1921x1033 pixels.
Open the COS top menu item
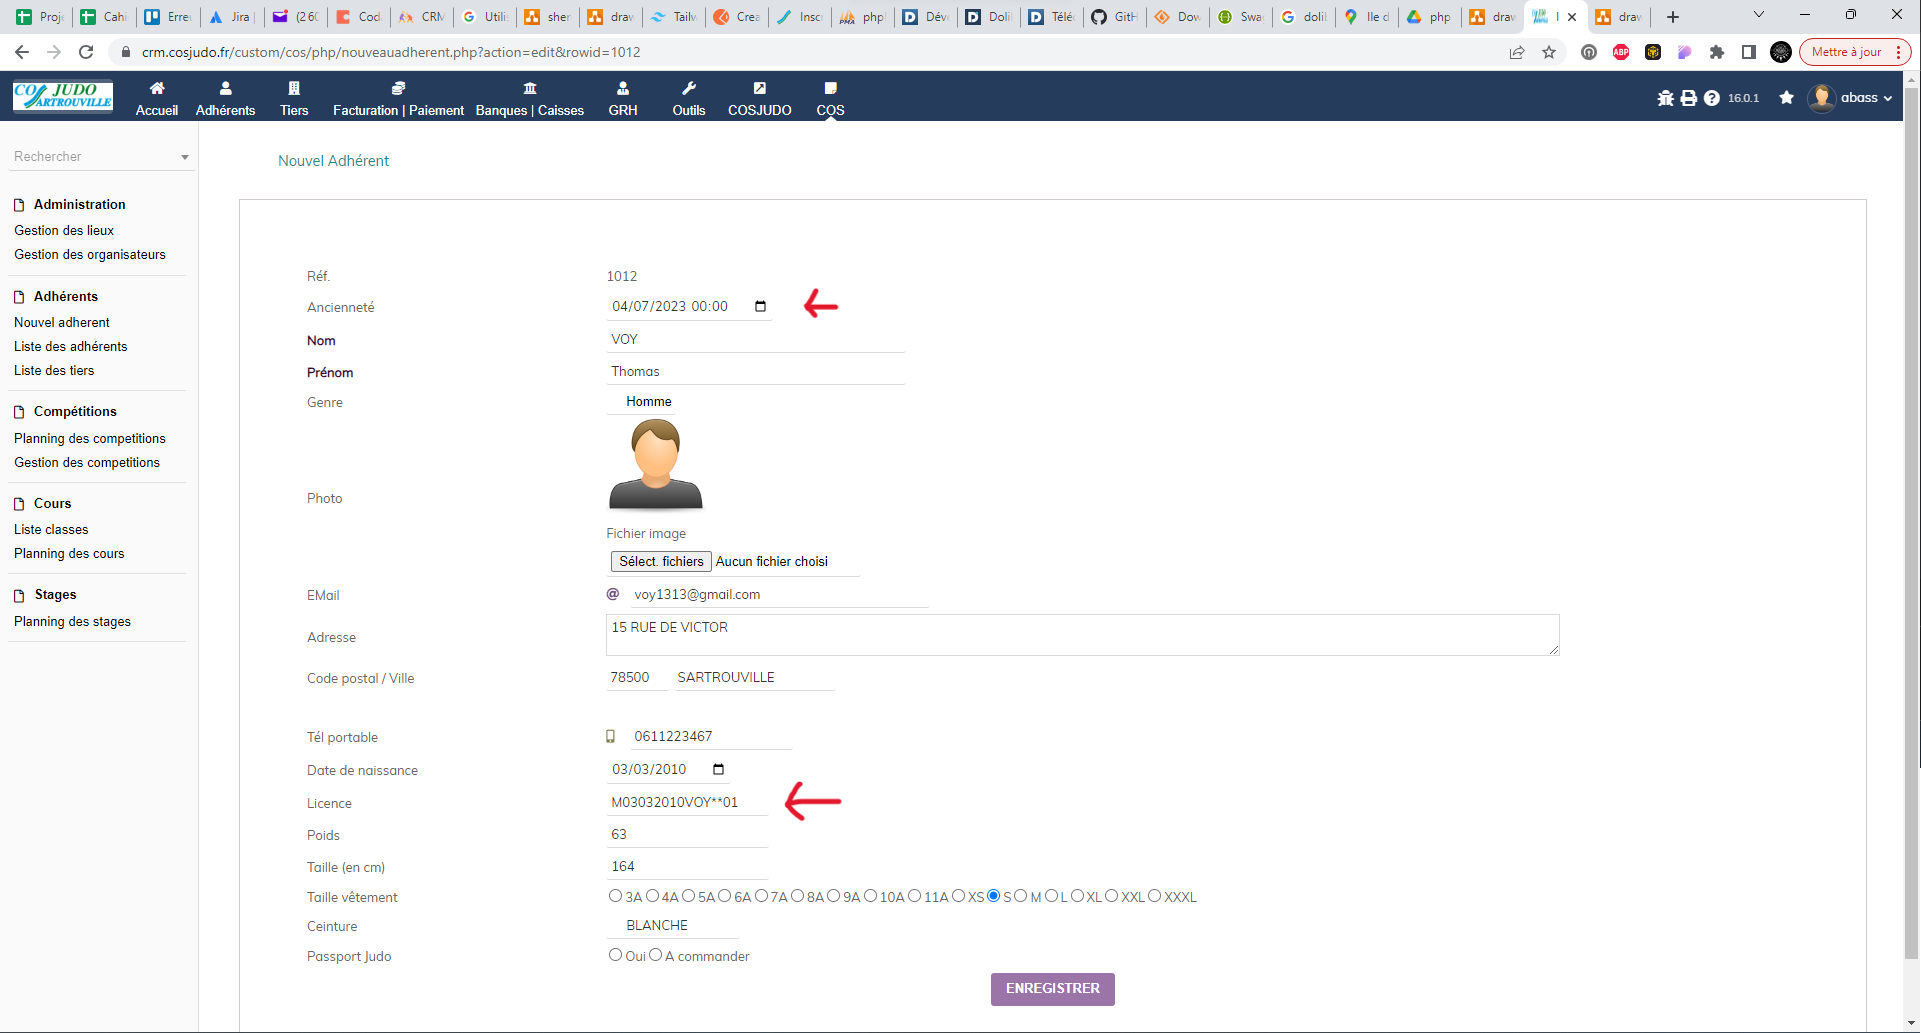click(x=830, y=98)
